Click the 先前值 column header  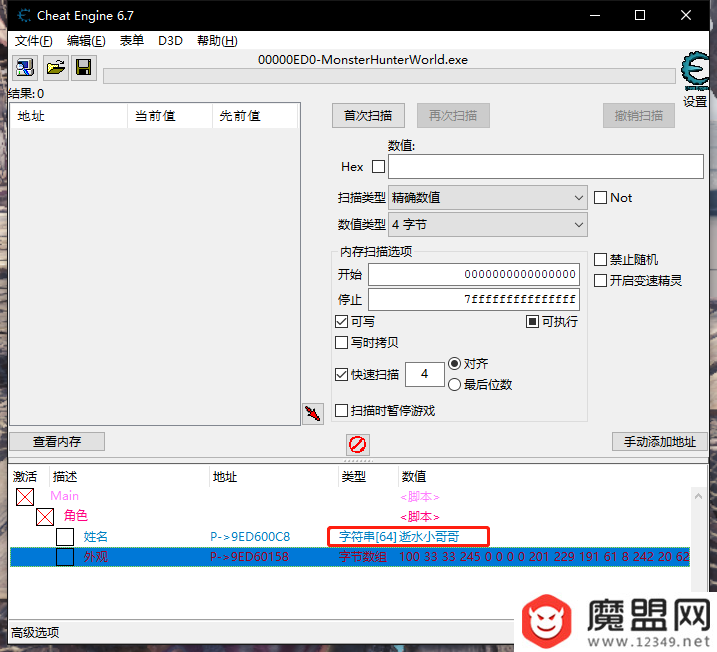pos(255,116)
